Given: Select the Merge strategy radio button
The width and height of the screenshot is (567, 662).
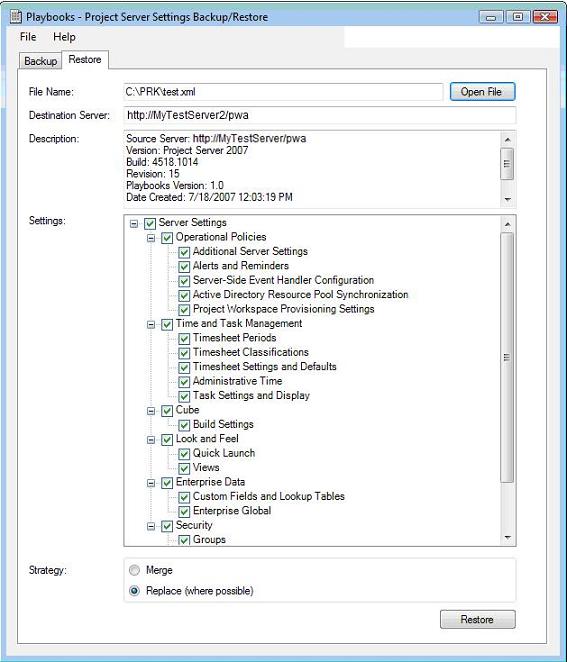Looking at the screenshot, I should [134, 570].
